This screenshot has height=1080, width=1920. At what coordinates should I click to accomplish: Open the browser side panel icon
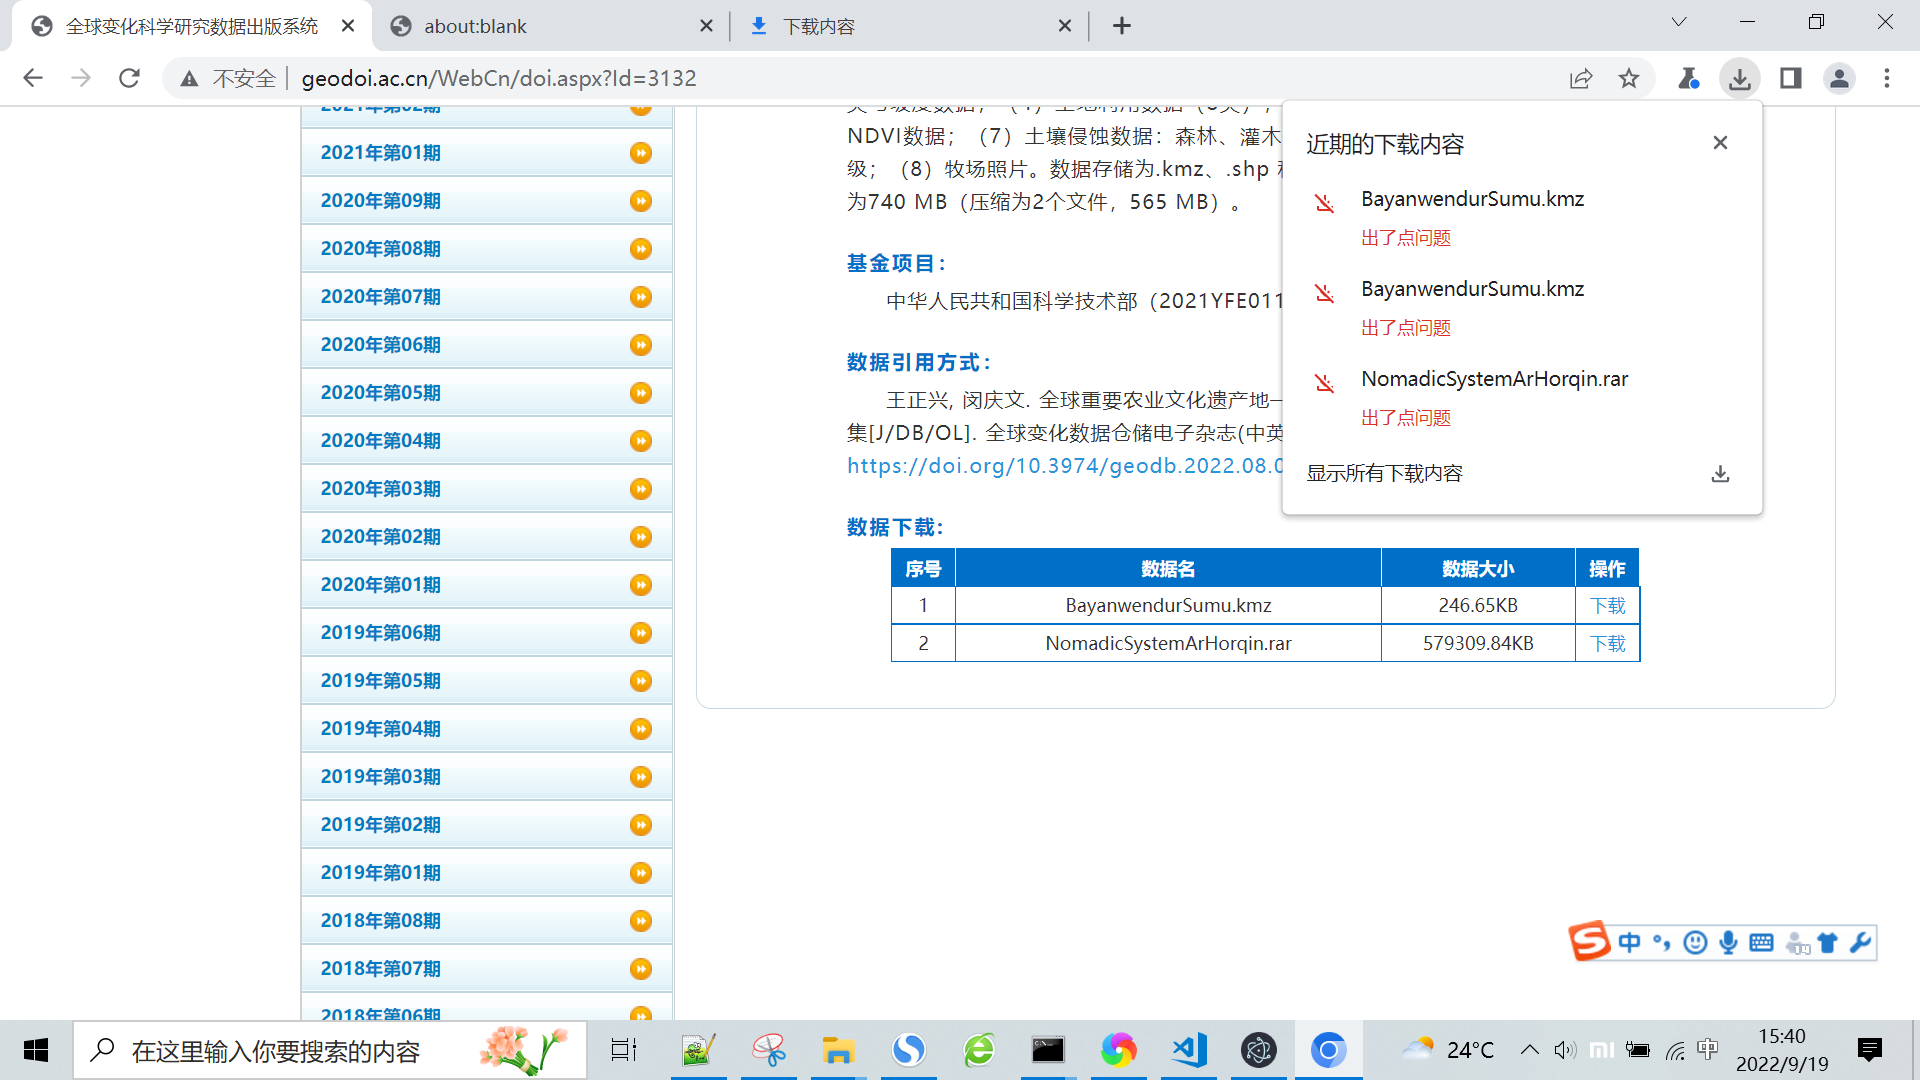tap(1790, 78)
